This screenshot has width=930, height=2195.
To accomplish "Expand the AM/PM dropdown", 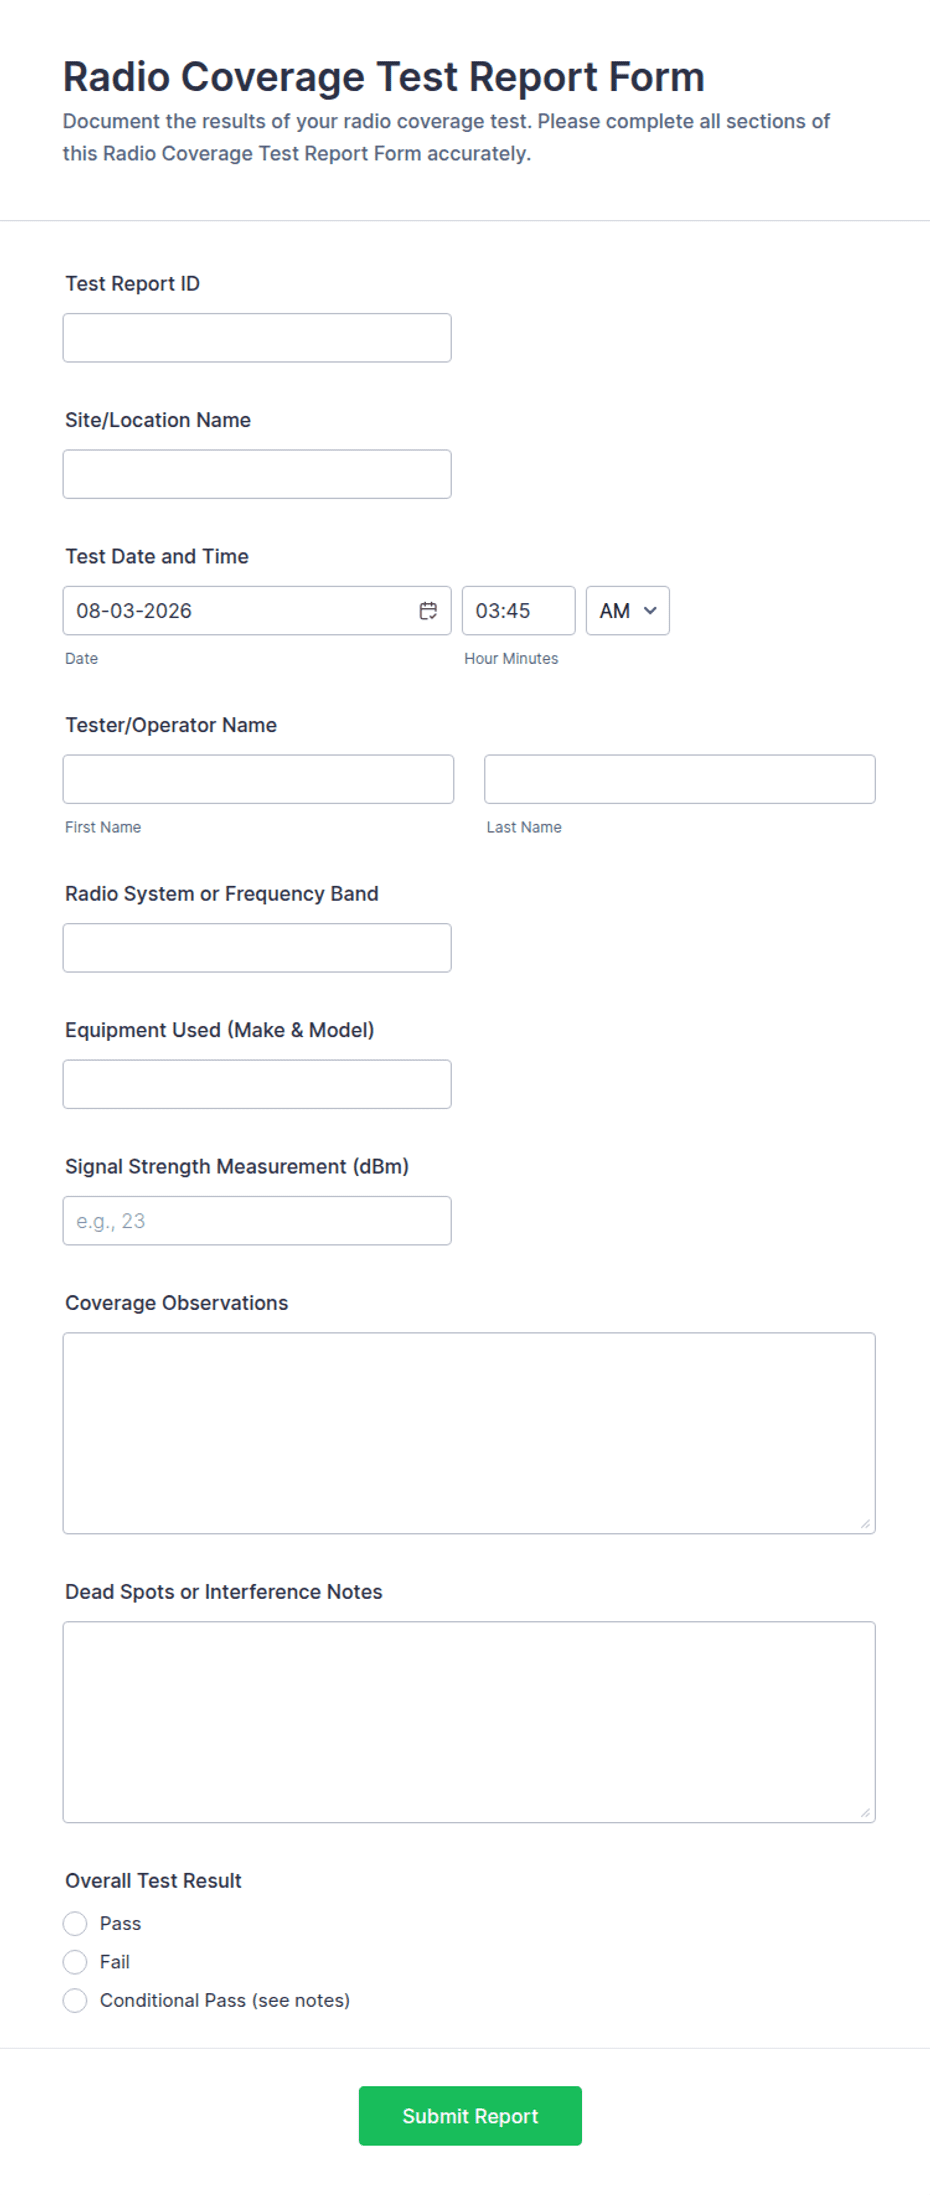I will (x=628, y=611).
